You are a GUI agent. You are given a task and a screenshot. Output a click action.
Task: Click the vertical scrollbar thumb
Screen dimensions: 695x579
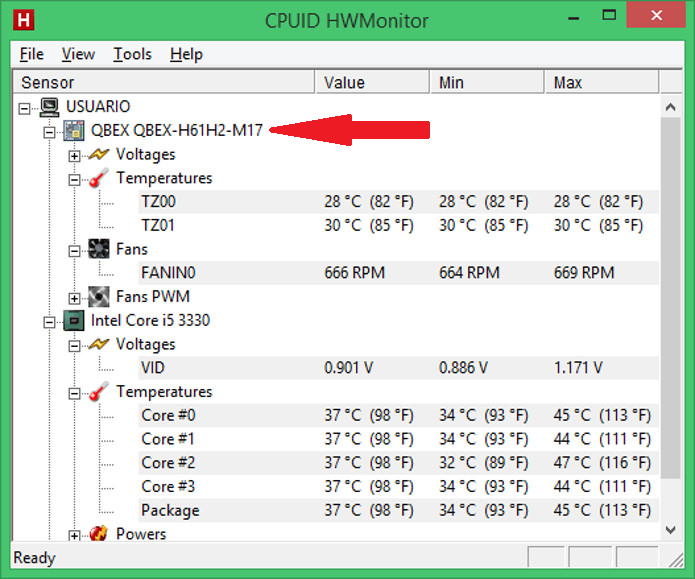coord(671,298)
